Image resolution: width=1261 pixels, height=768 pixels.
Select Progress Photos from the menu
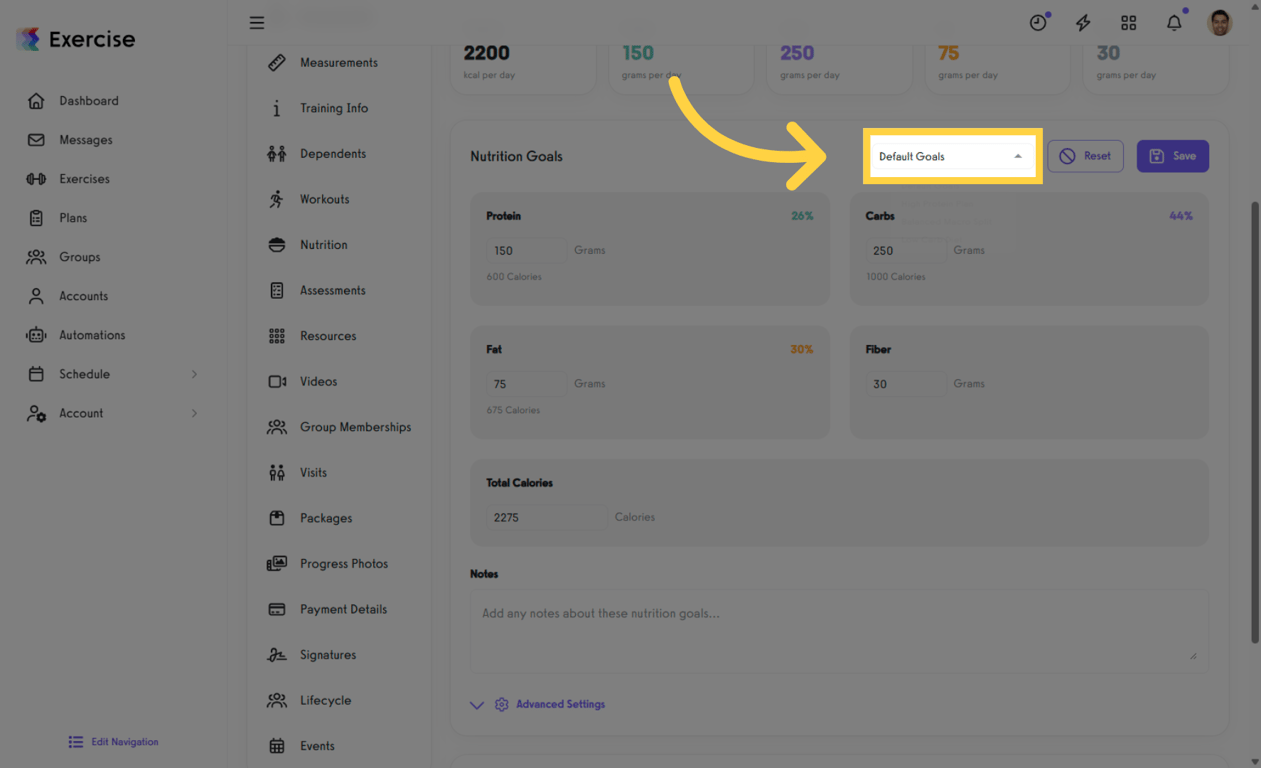(343, 564)
